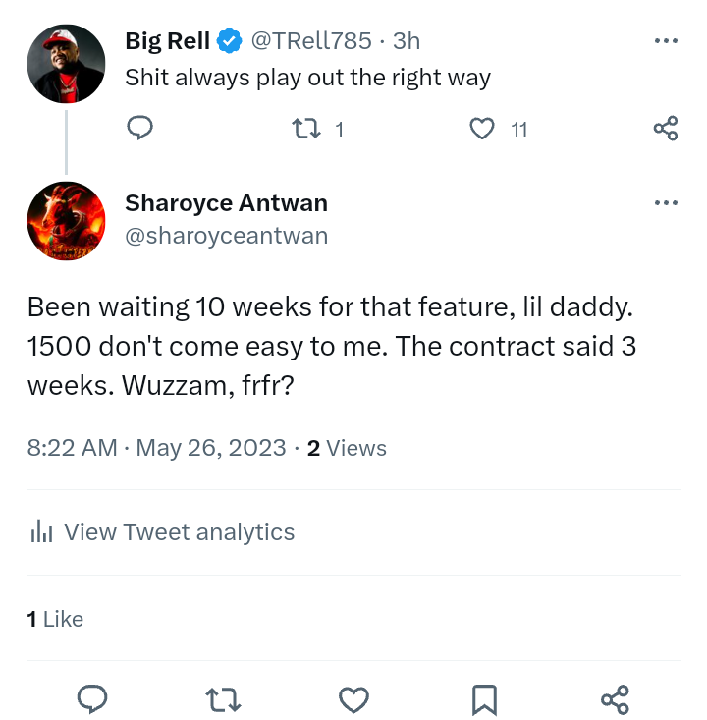Like Sharoyce Antwan's tweet

pyautogui.click(x=353, y=699)
